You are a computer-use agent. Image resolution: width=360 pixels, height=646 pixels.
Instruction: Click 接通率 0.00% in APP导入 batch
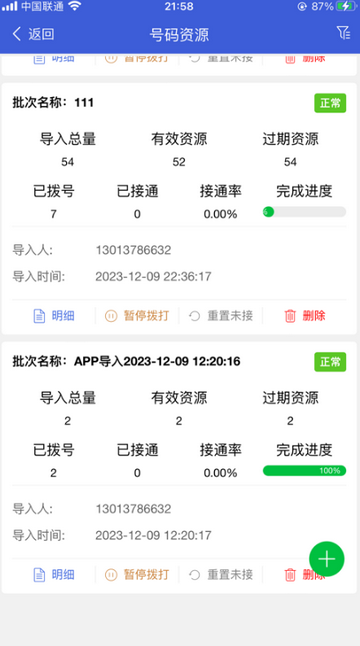coord(220,473)
